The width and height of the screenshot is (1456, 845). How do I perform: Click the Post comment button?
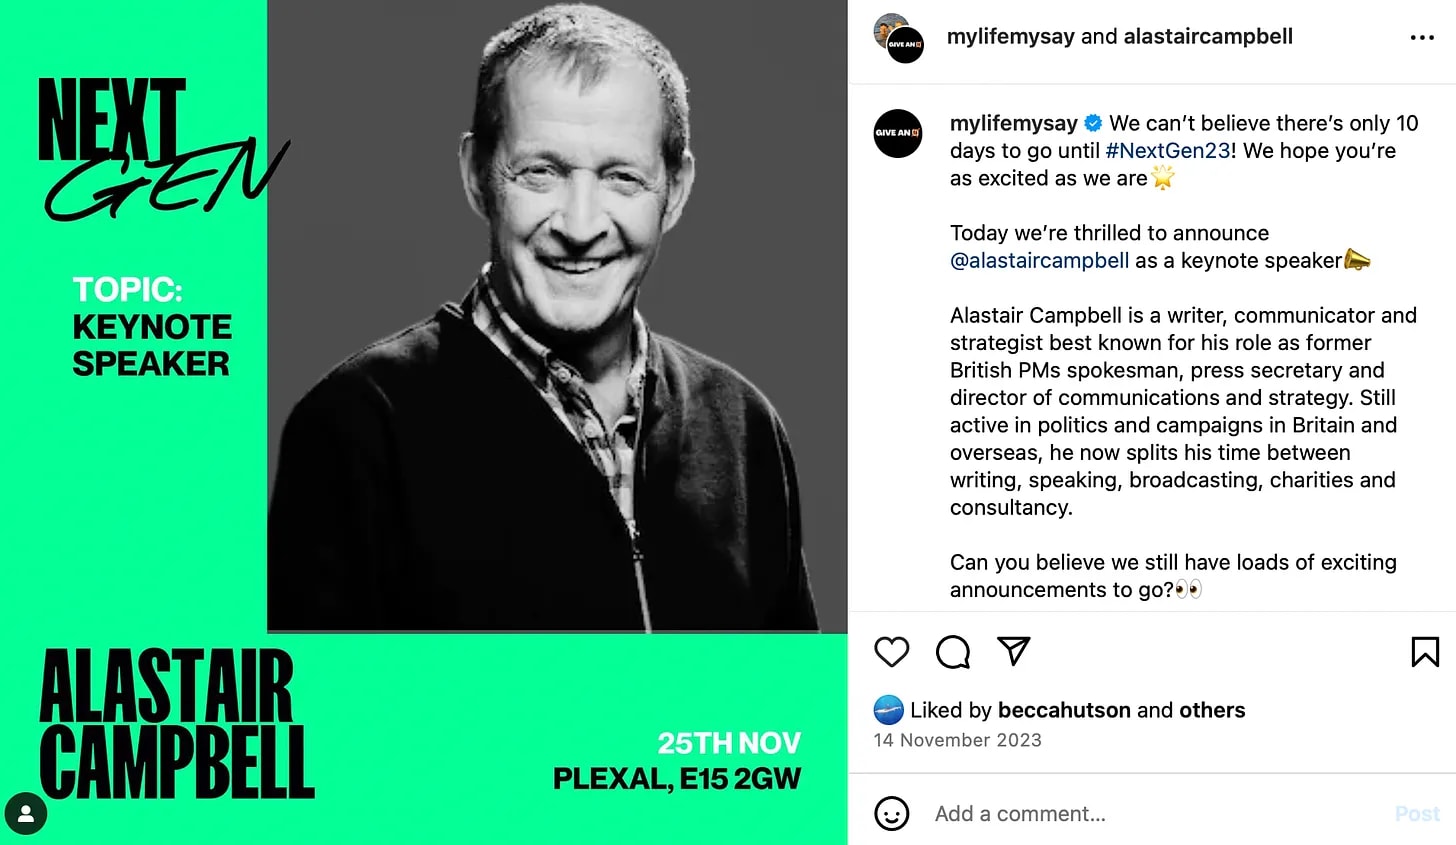click(x=1417, y=814)
